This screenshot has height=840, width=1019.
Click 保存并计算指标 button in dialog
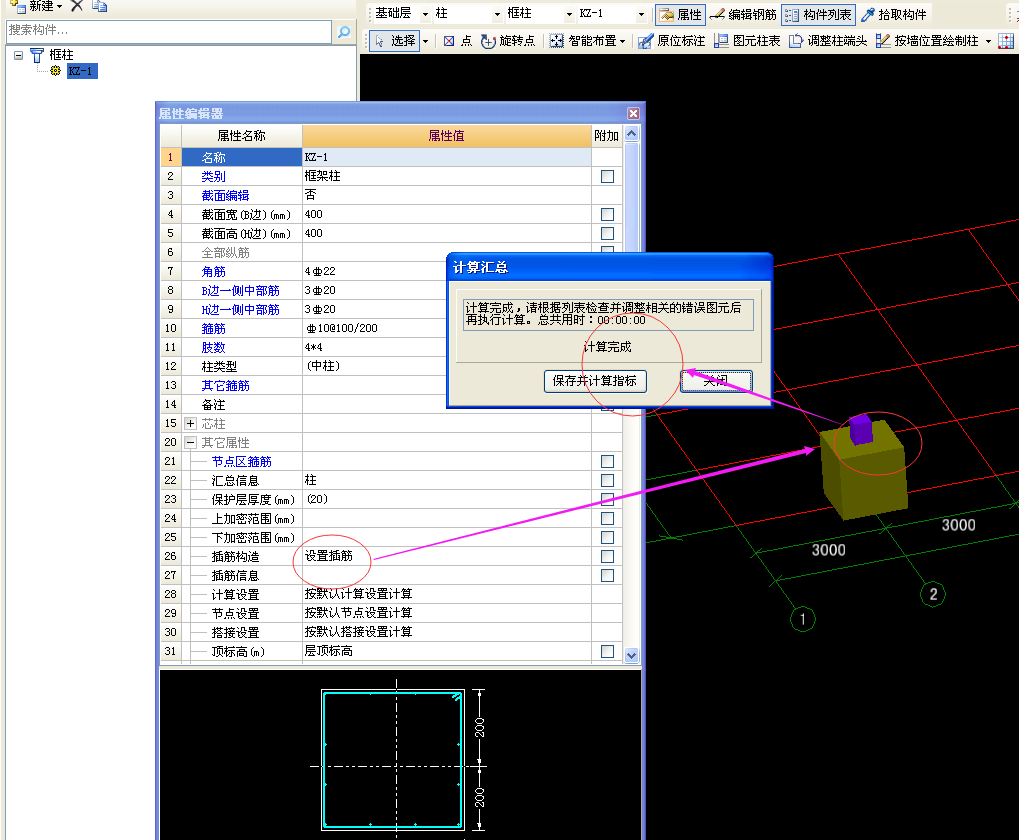pos(595,381)
